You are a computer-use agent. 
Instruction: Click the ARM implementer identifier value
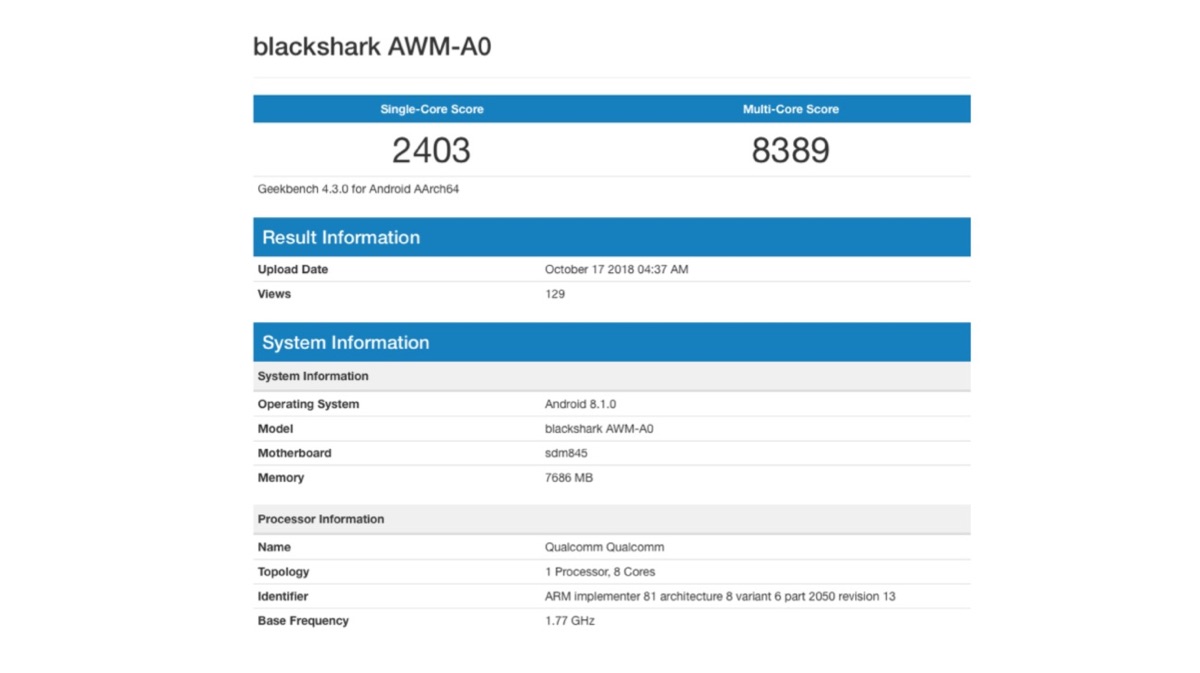click(719, 597)
